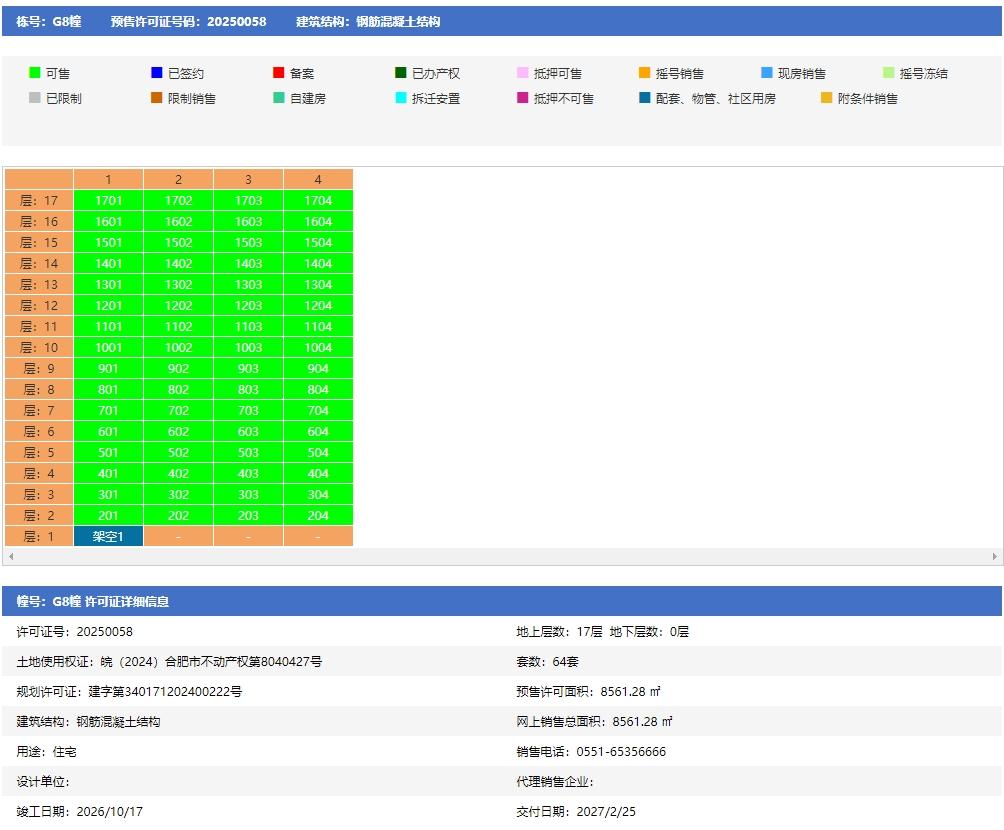The width and height of the screenshot is (1004, 830).
Task: Open unit 1304 details
Action: [x=318, y=284]
